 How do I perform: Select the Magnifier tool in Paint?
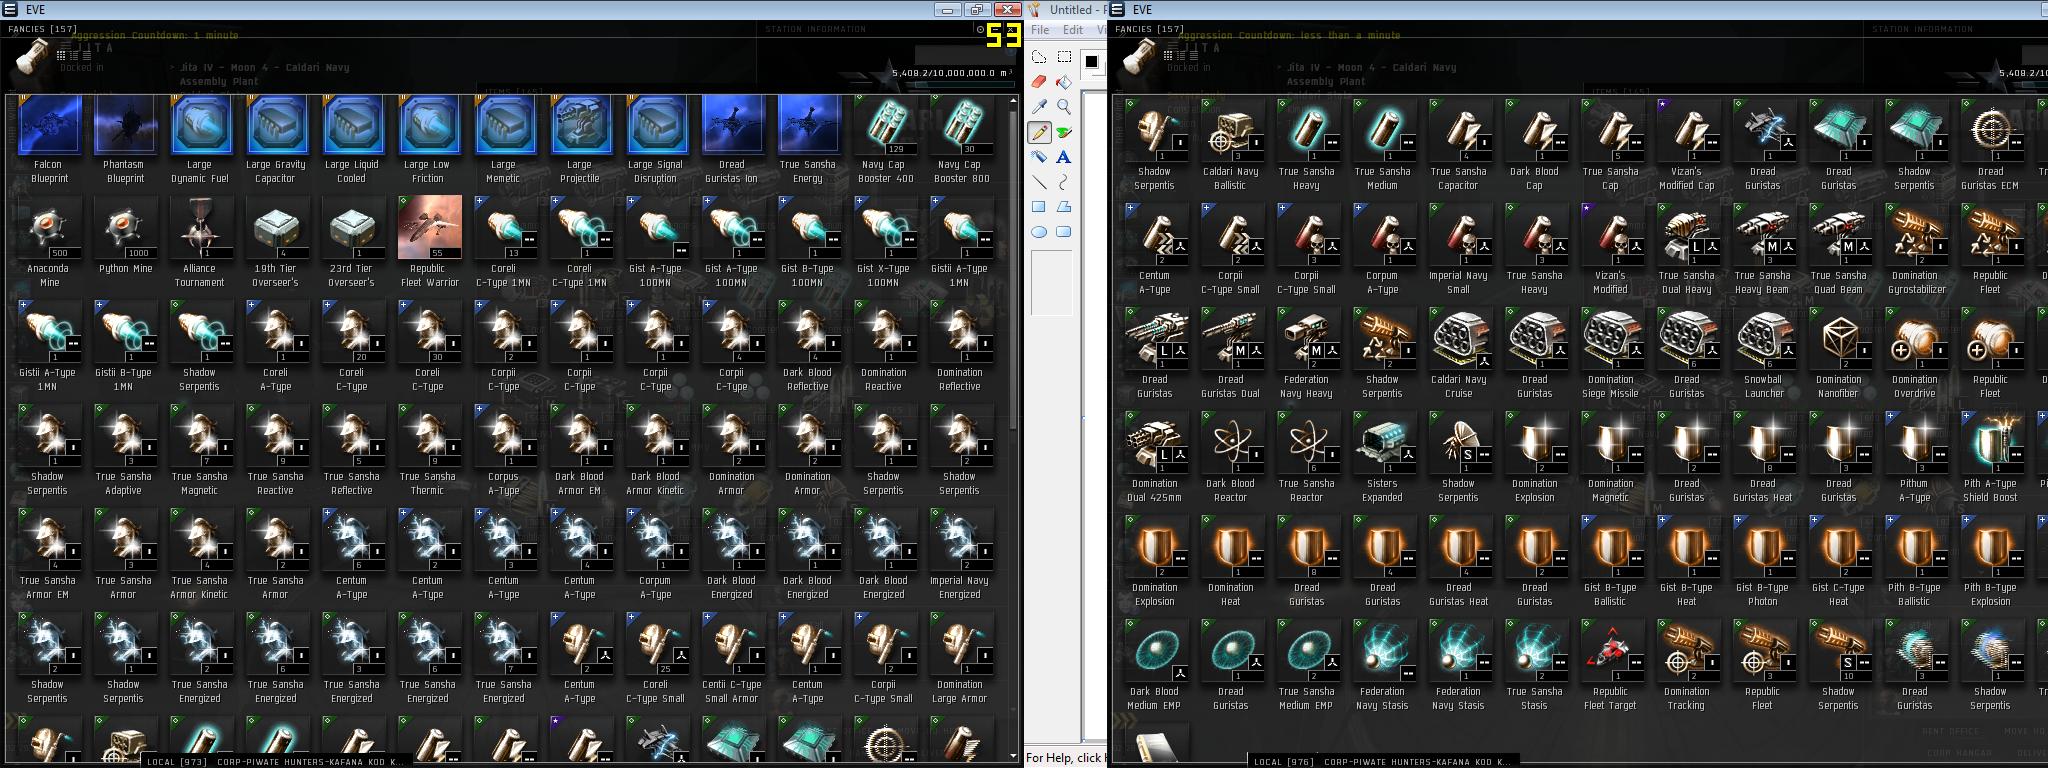click(x=1064, y=107)
